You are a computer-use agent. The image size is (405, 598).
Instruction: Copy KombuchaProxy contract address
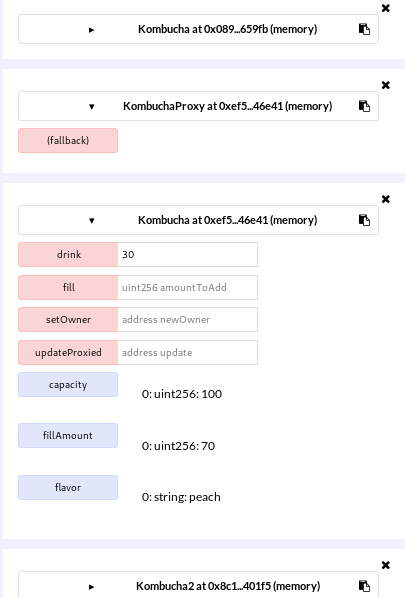(364, 106)
